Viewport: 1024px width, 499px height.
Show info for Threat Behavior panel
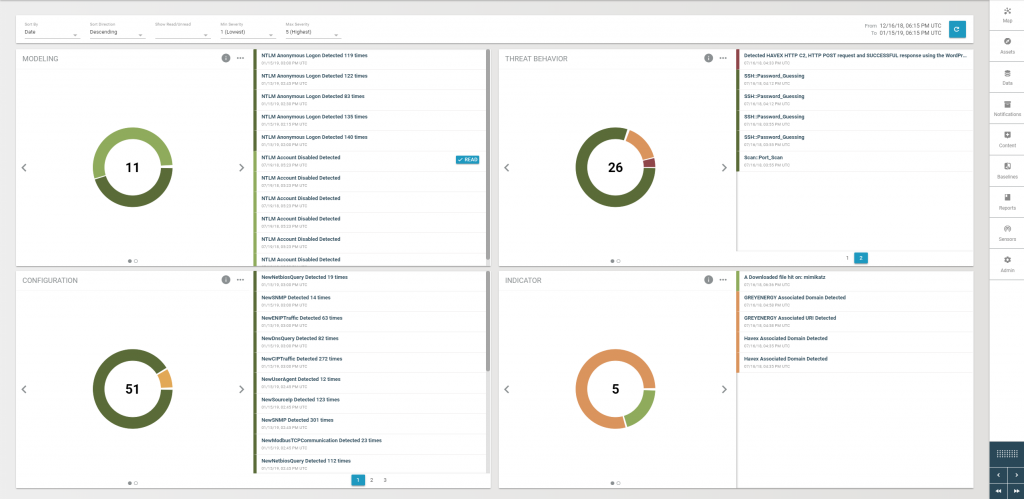(709, 58)
